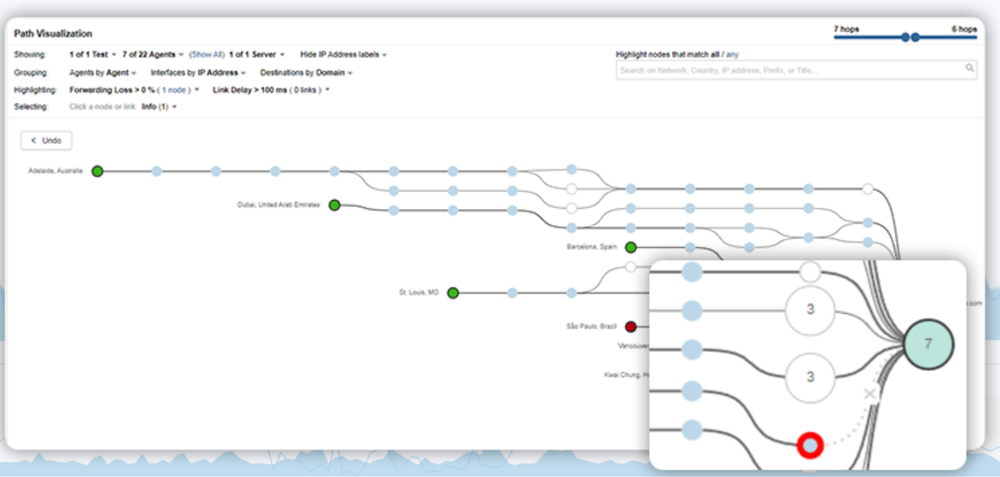
Task: Open the '1 of 1 Test' dropdown
Action: tap(92, 55)
